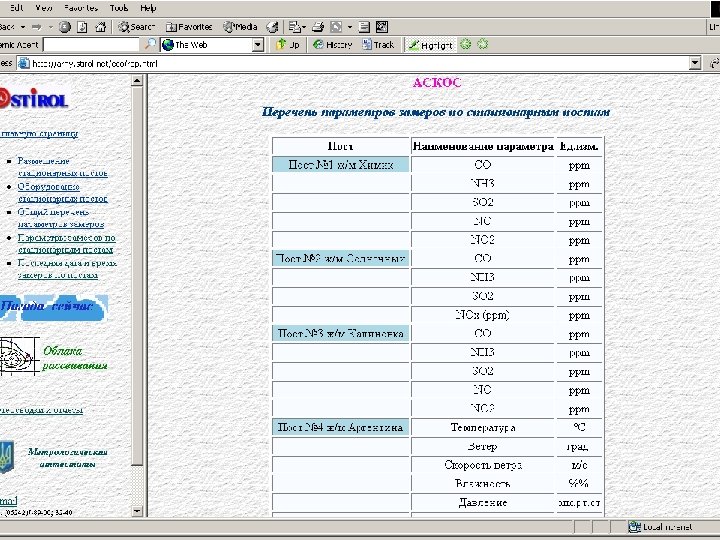Click the 'Погода сейчас' banner
Image resolution: width=720 pixels, height=540 pixels.
point(54,307)
